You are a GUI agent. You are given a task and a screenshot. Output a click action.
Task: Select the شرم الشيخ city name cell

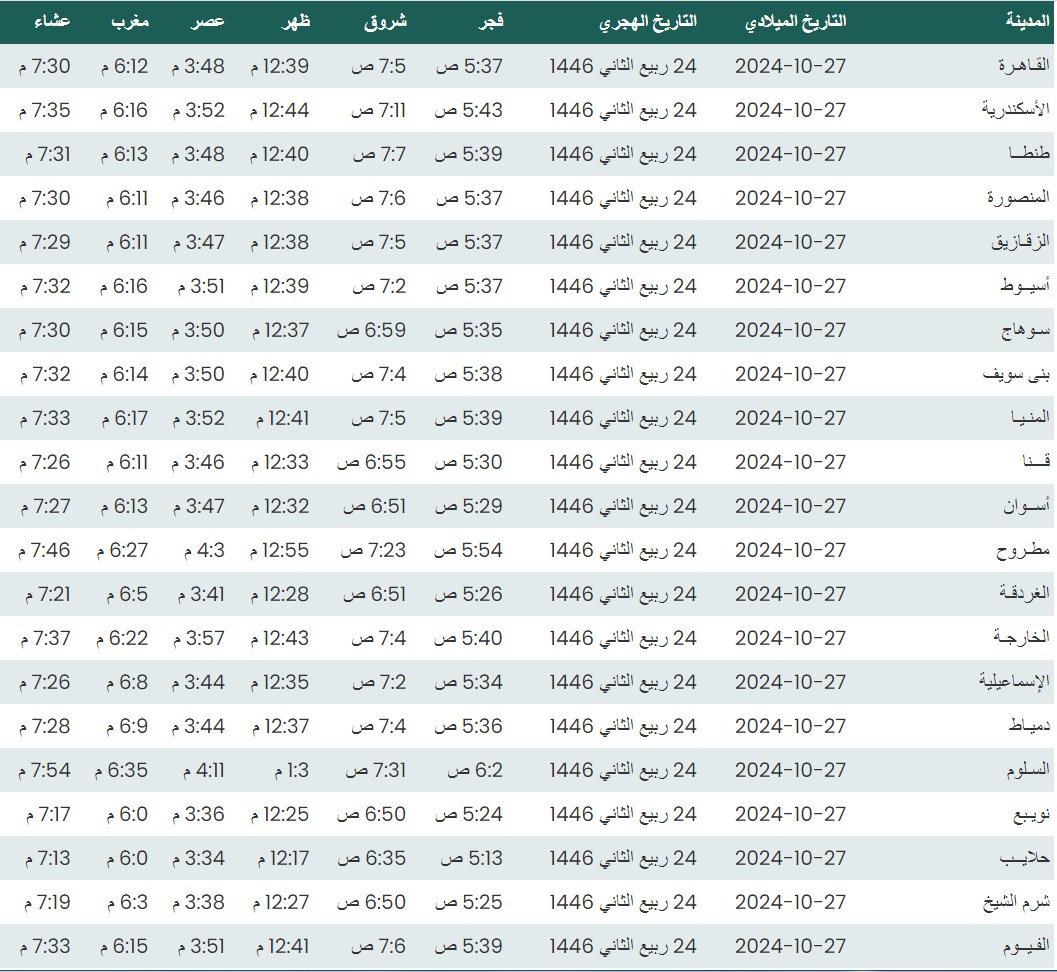coord(1015,902)
